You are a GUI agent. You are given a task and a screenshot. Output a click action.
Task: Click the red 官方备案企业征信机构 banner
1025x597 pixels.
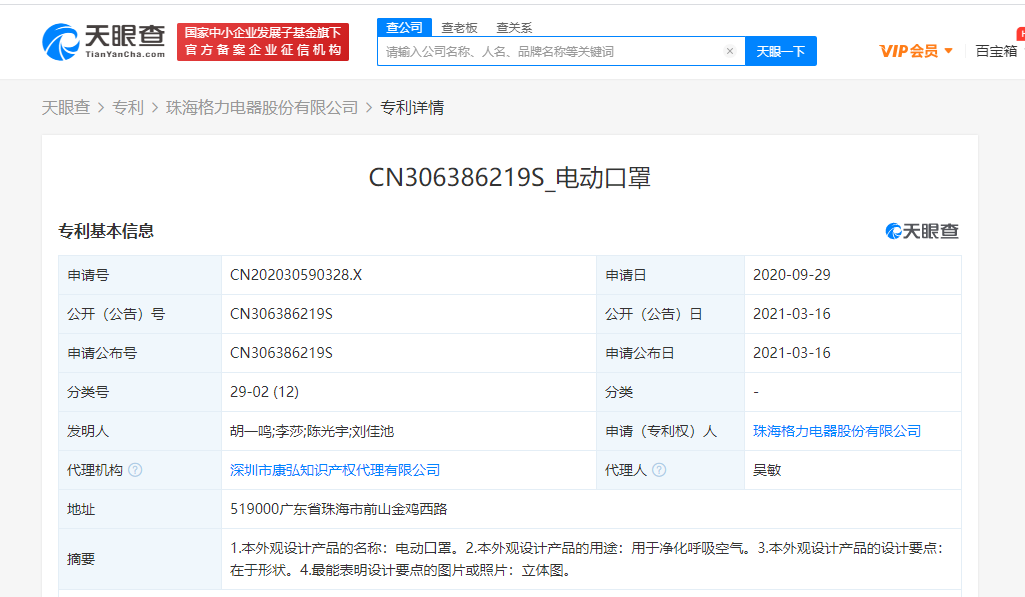[263, 42]
